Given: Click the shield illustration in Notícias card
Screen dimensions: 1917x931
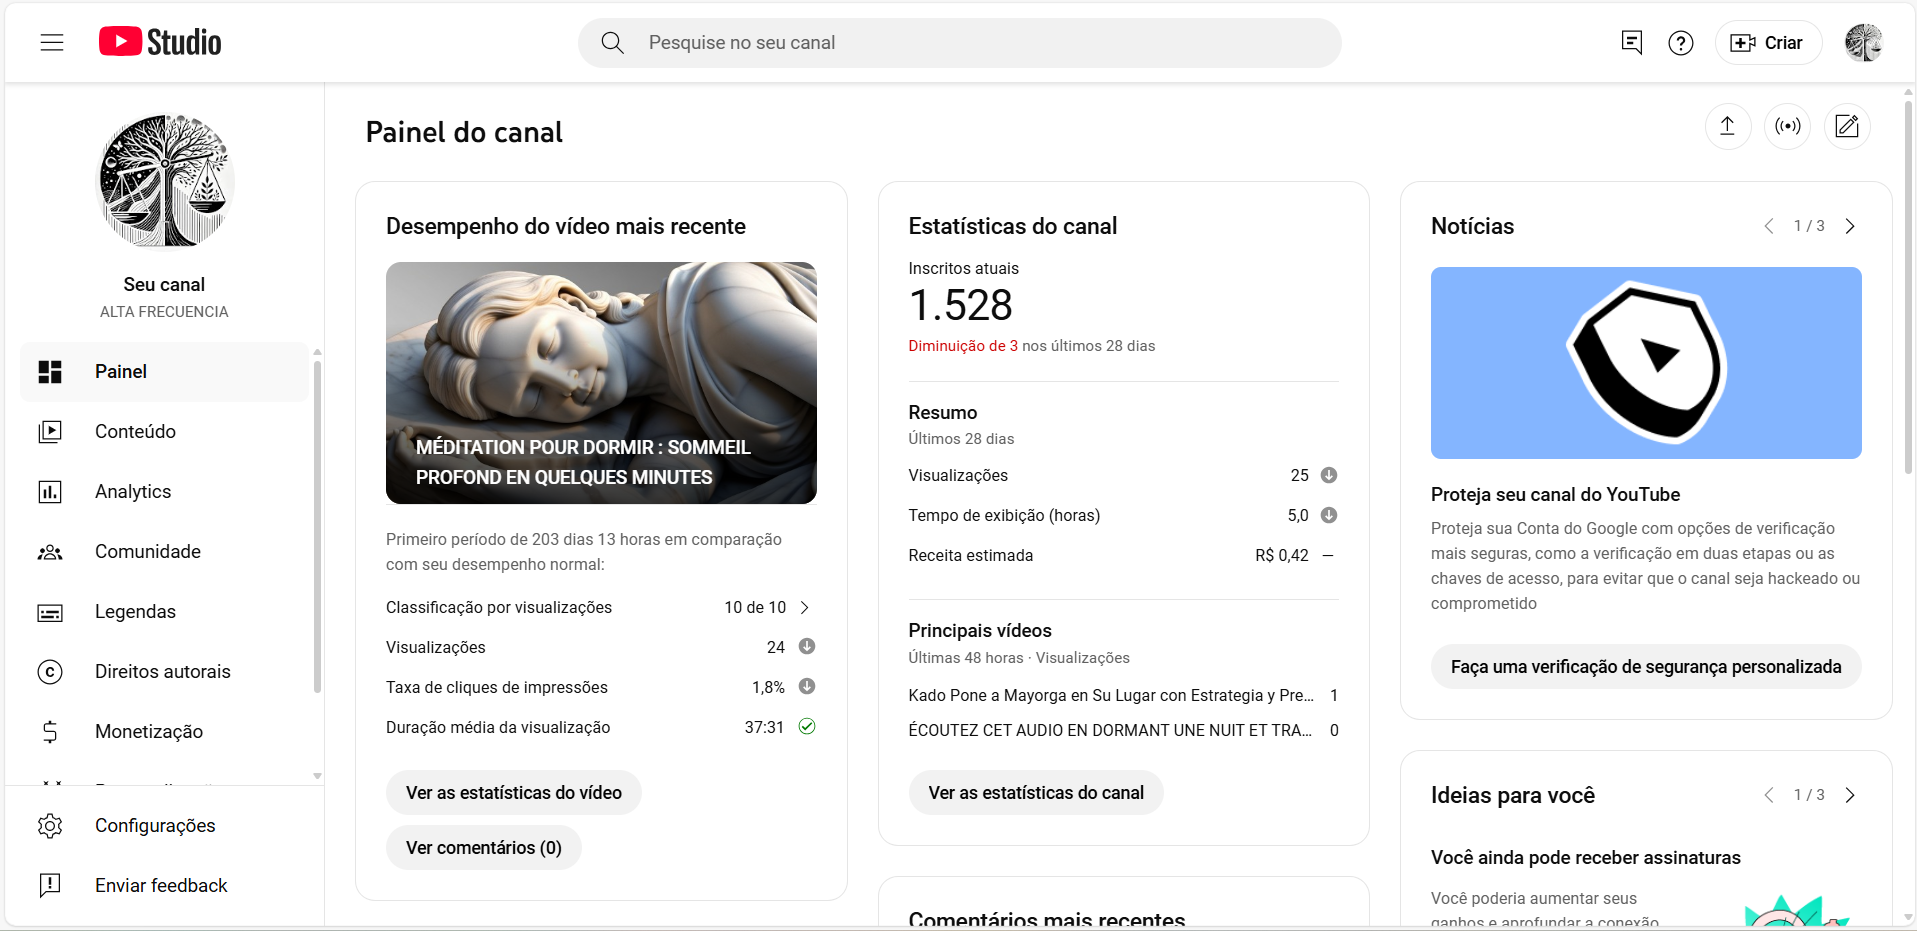Looking at the screenshot, I should point(1646,362).
